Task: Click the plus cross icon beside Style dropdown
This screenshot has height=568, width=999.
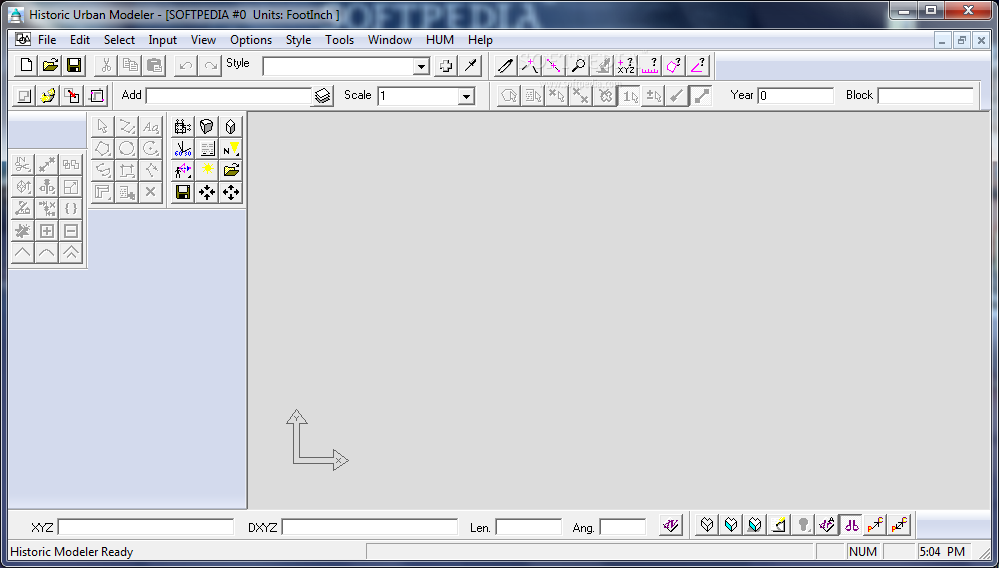Action: tap(446, 66)
